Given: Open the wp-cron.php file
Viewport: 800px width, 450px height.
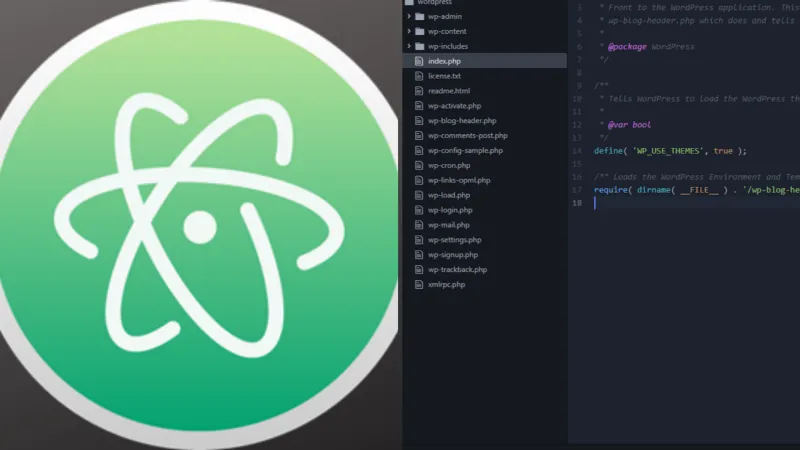Looking at the screenshot, I should [x=449, y=165].
